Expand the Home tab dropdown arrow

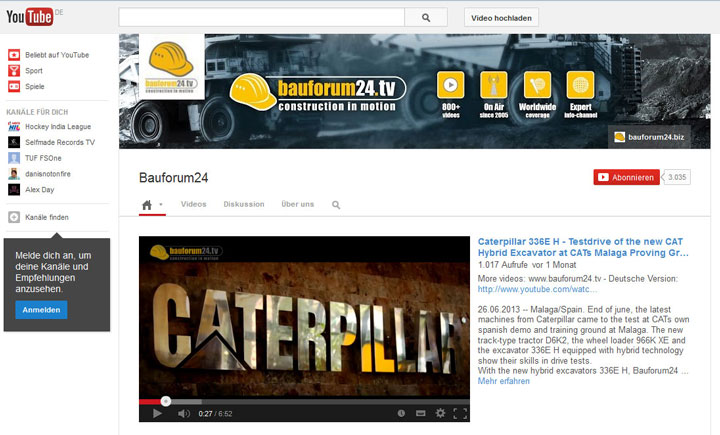pos(161,204)
